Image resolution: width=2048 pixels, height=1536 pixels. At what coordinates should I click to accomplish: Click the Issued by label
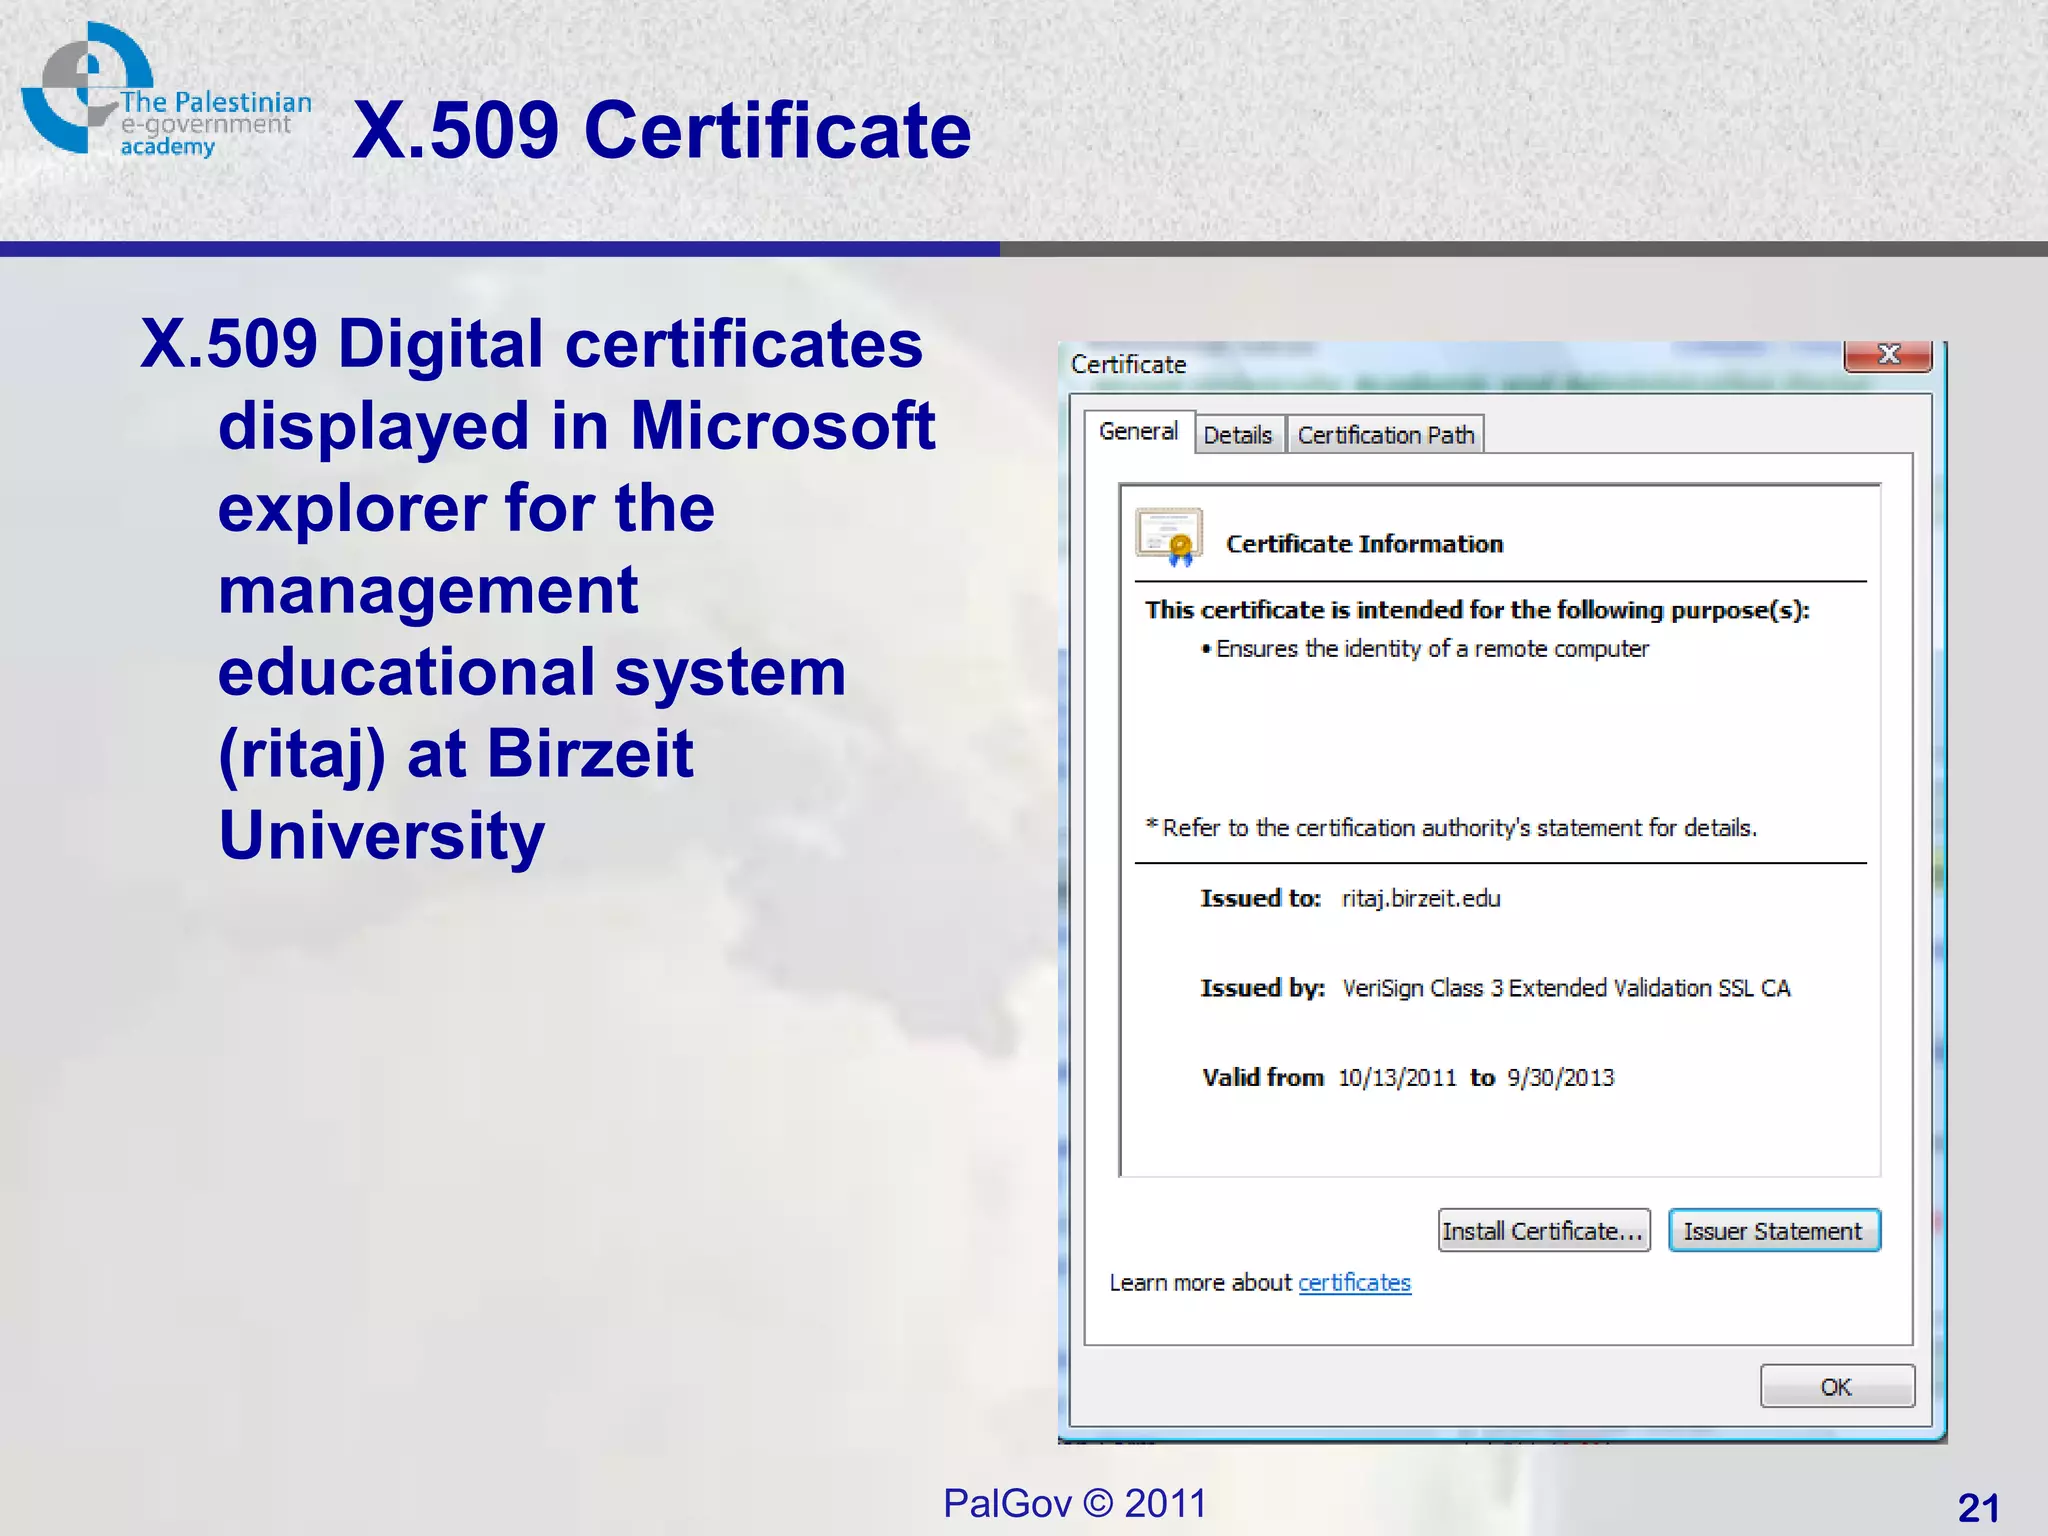click(x=1262, y=988)
